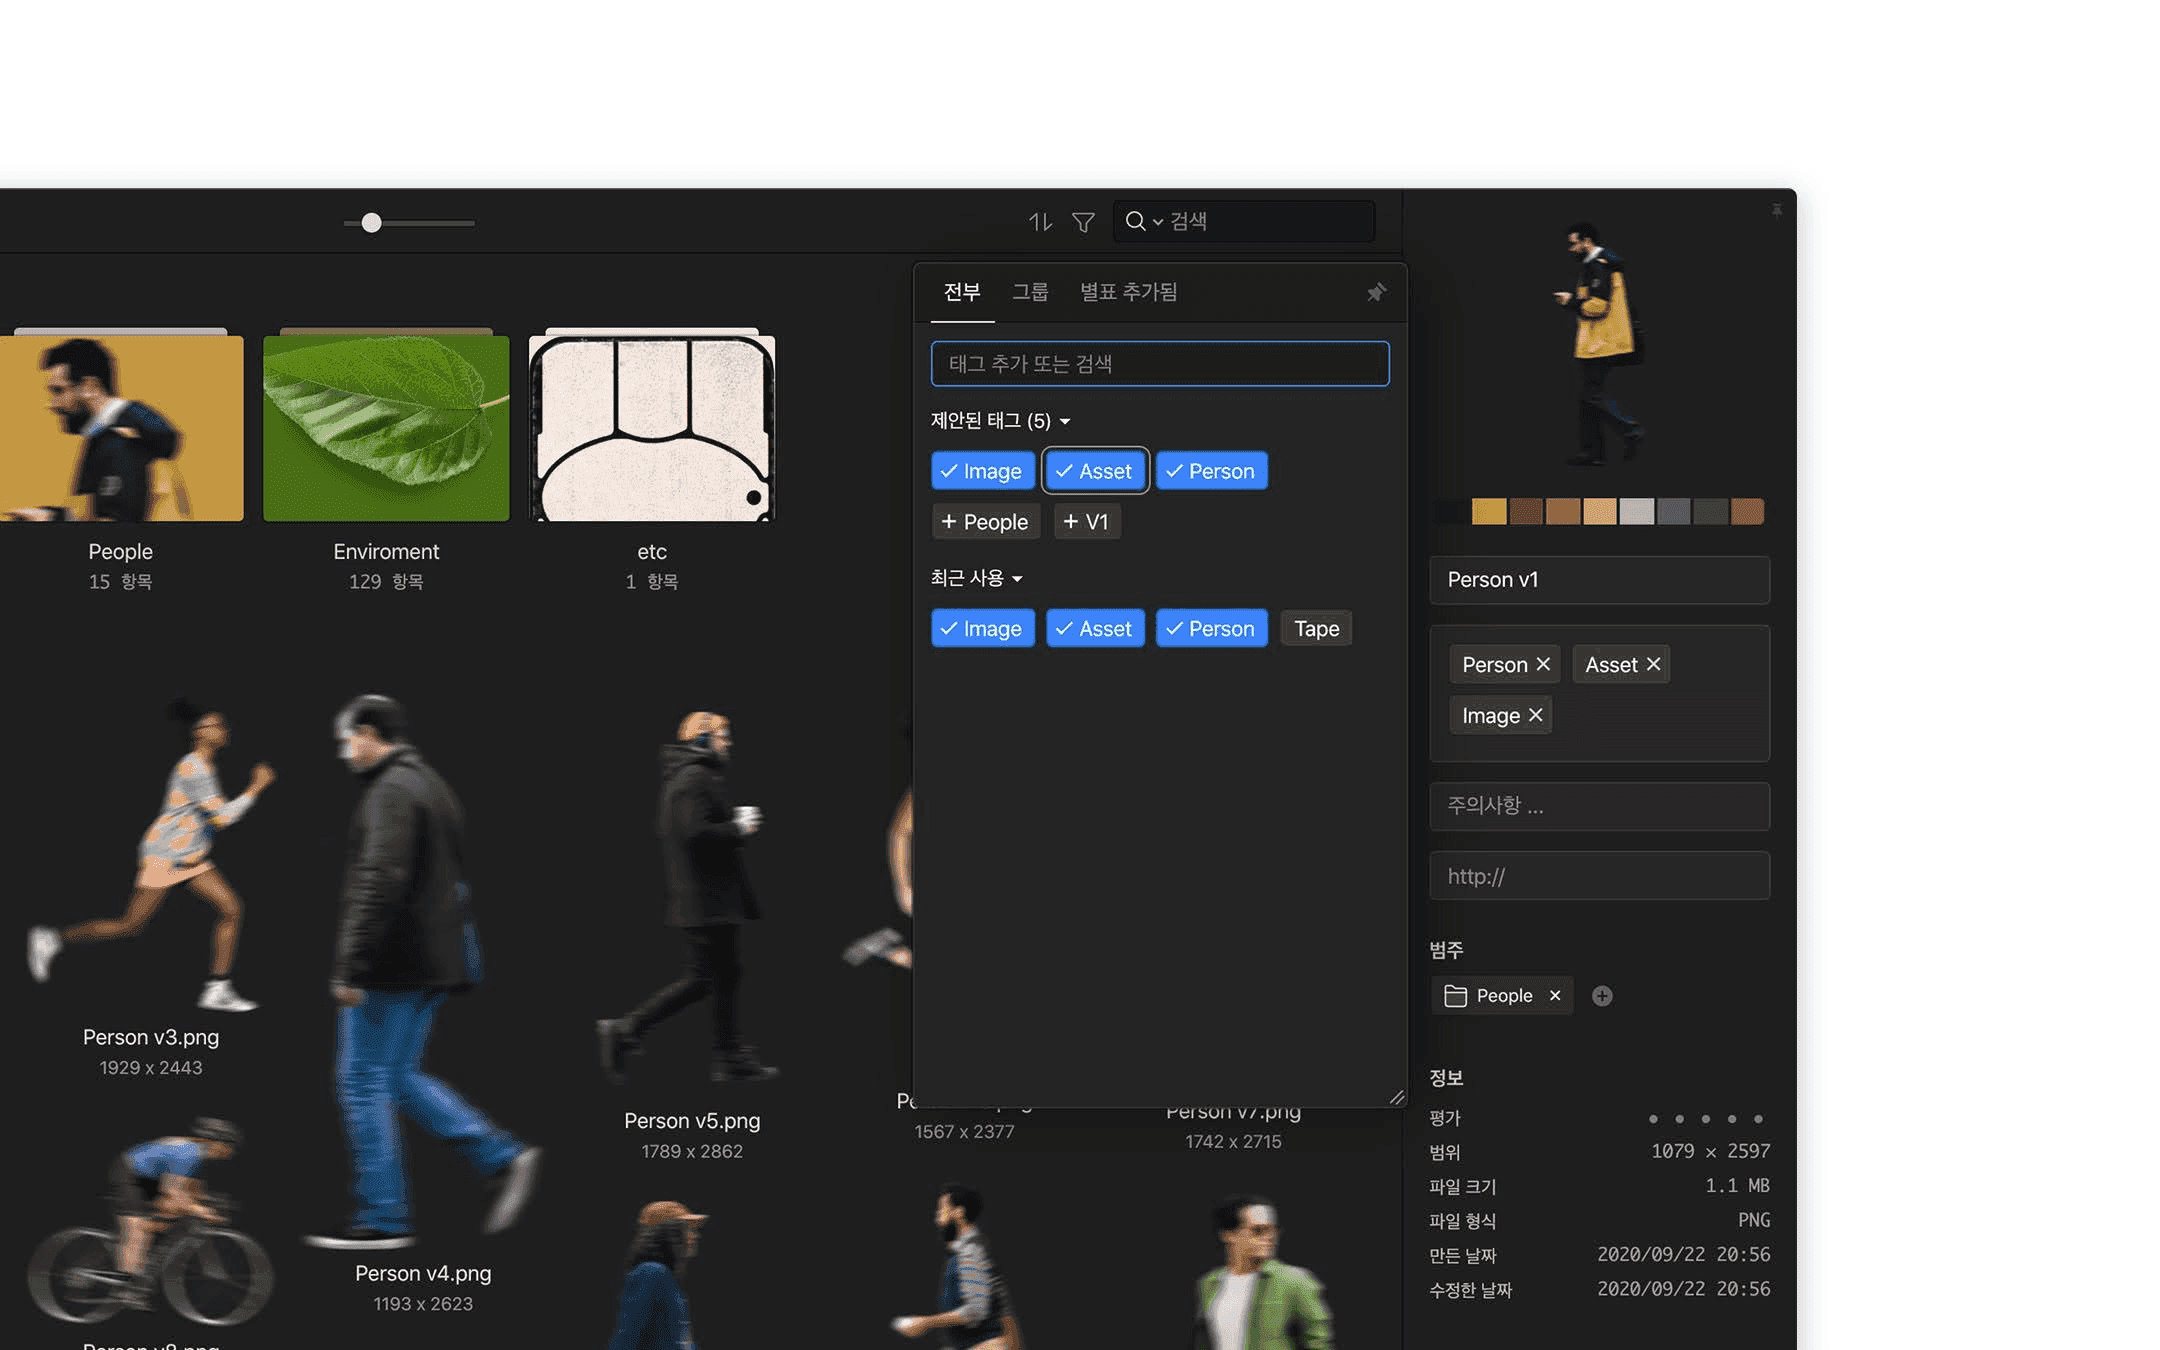Click the 검색 search field

pos(1244,221)
